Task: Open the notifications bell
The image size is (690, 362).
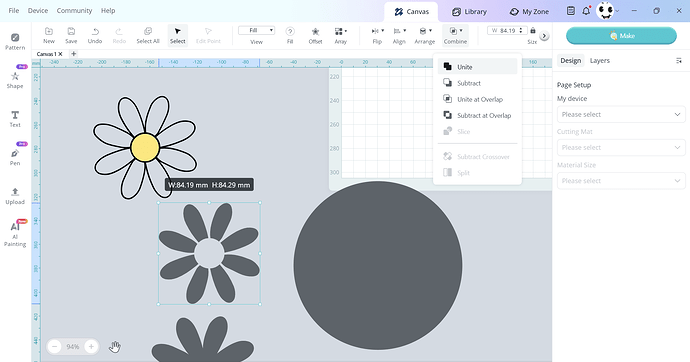Action: [x=586, y=11]
